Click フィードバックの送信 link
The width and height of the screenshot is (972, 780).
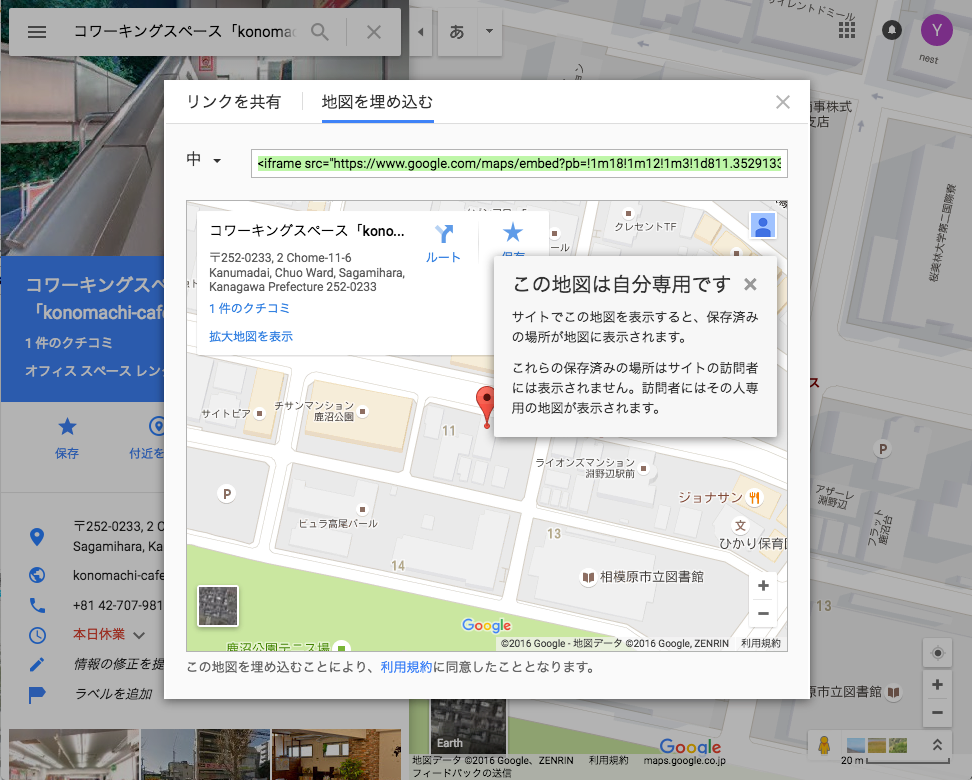click(462, 773)
